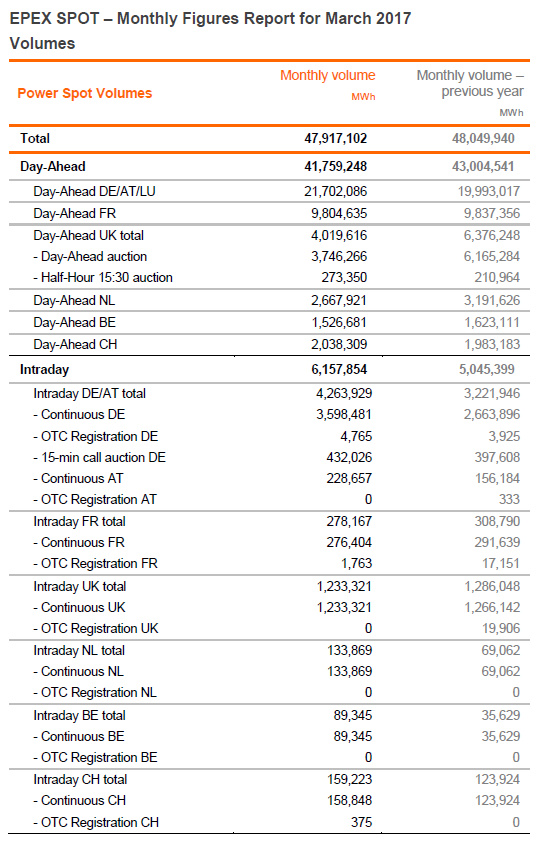
Task: Click the 15-min call auction DE label
Action: point(100,458)
